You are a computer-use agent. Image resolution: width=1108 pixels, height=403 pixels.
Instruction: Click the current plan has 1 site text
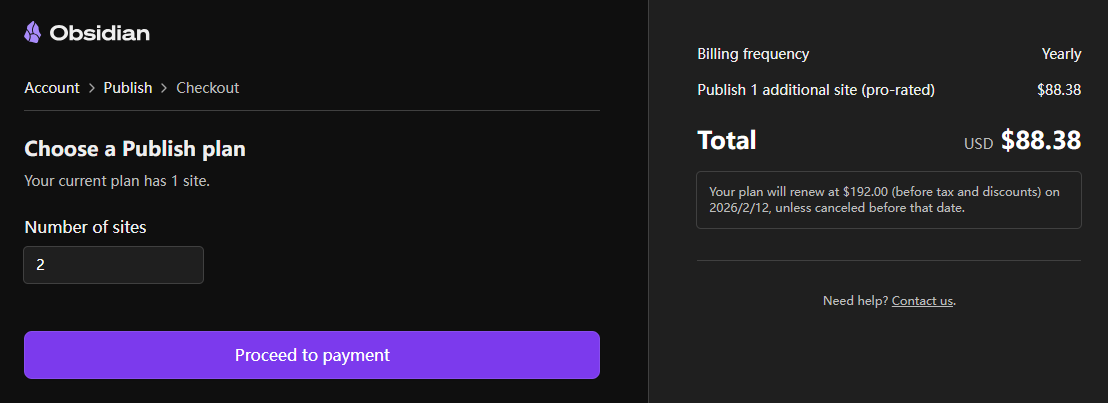pos(117,181)
